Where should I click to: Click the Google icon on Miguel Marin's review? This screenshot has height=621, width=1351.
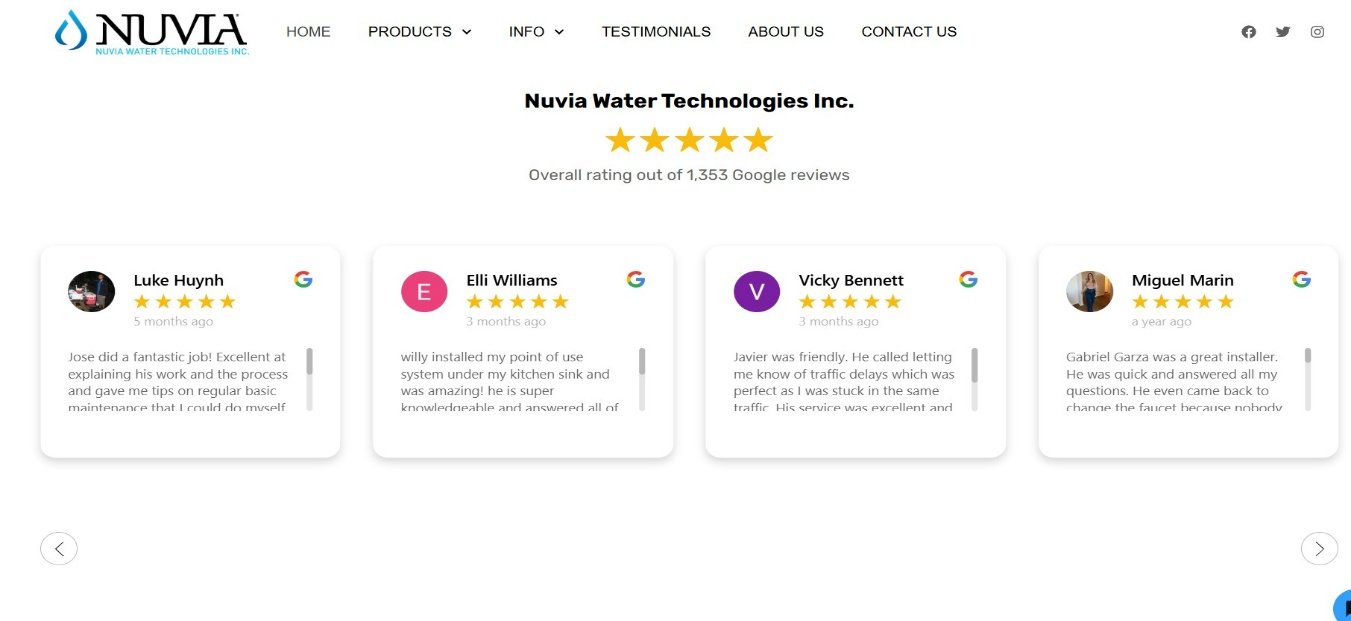click(x=1301, y=279)
